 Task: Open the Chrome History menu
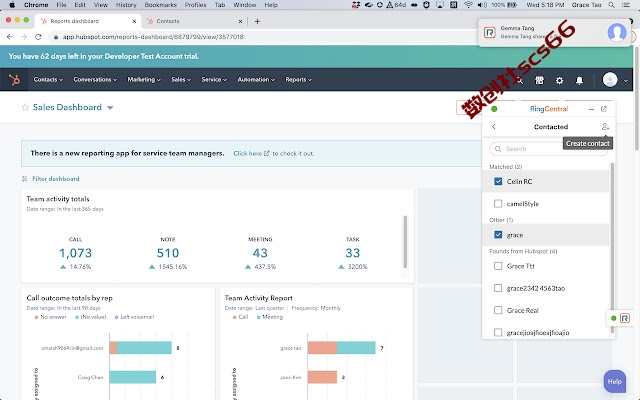pos(126,5)
